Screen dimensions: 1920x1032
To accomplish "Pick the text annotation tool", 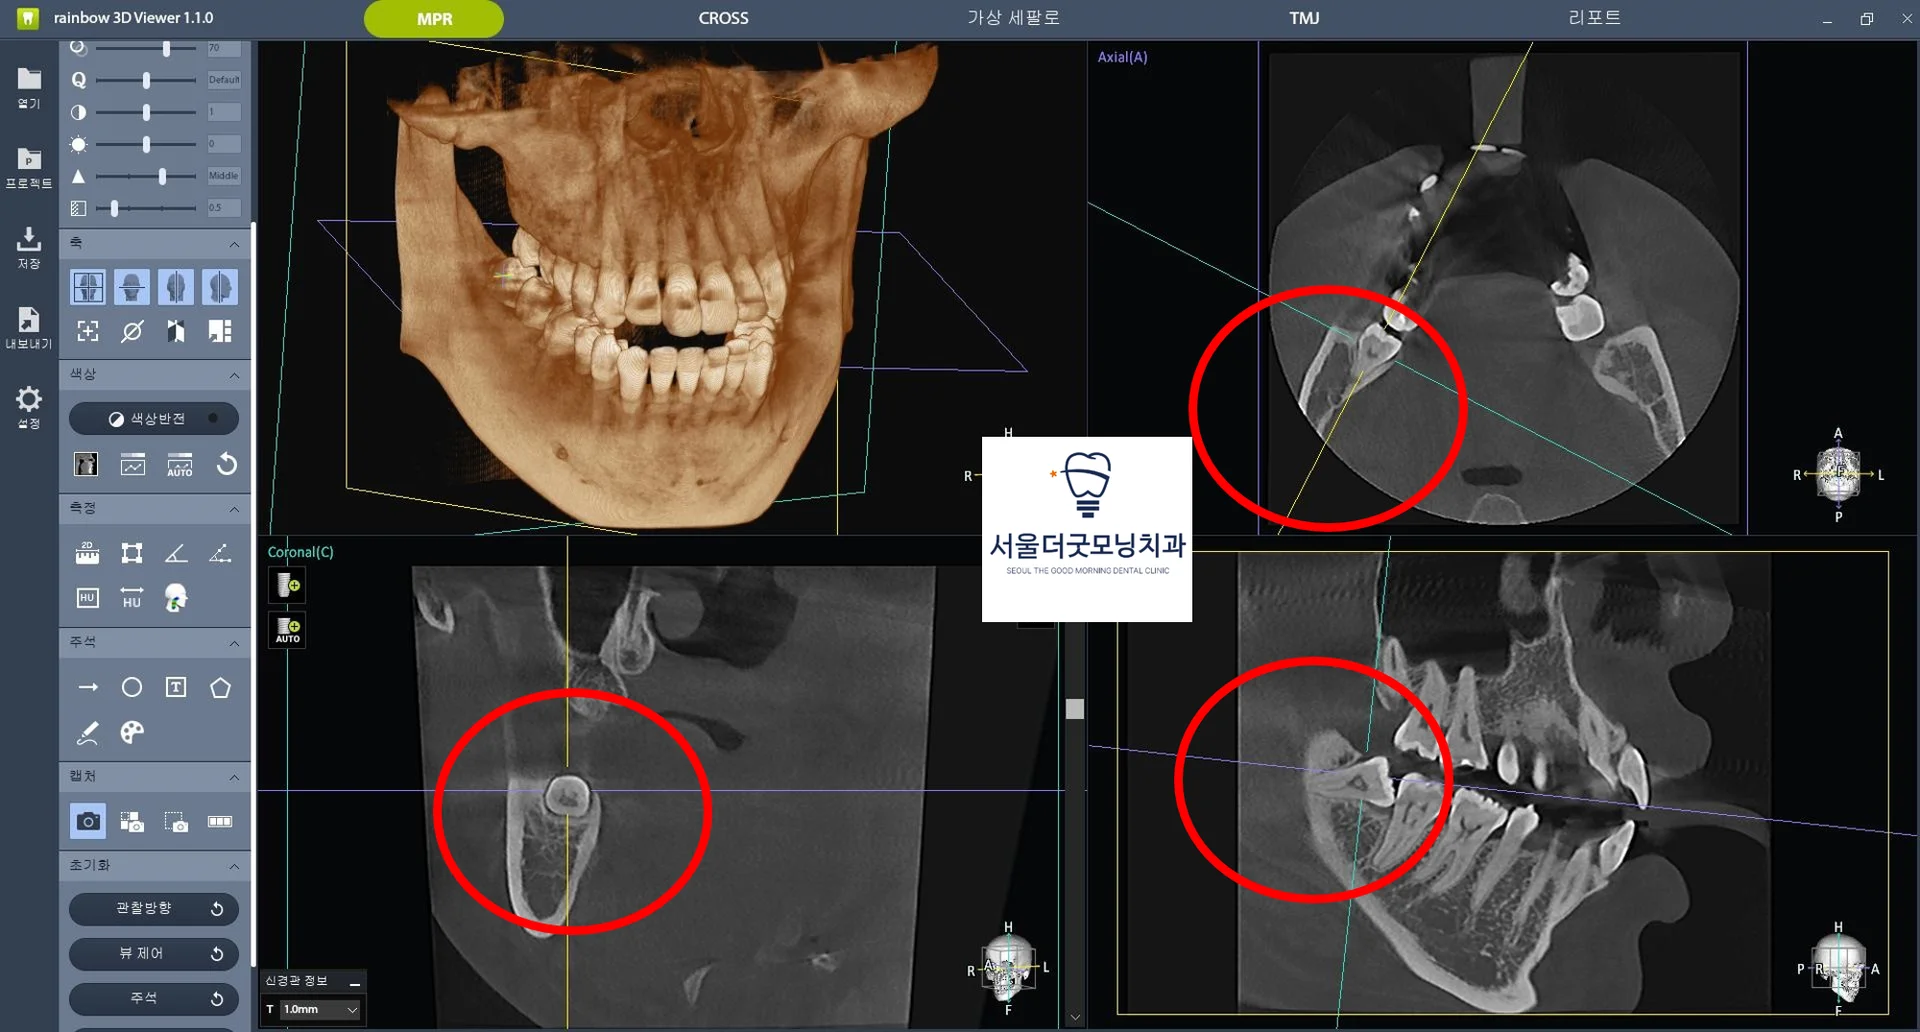I will pyautogui.click(x=176, y=687).
